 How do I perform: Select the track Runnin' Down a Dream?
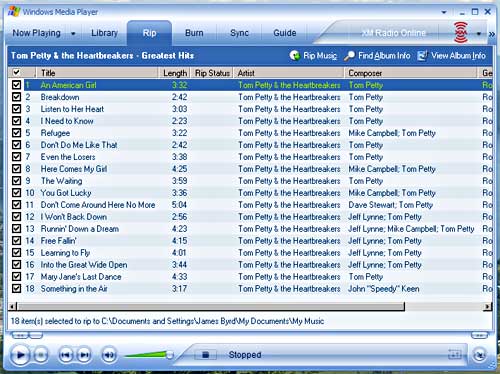click(x=80, y=229)
